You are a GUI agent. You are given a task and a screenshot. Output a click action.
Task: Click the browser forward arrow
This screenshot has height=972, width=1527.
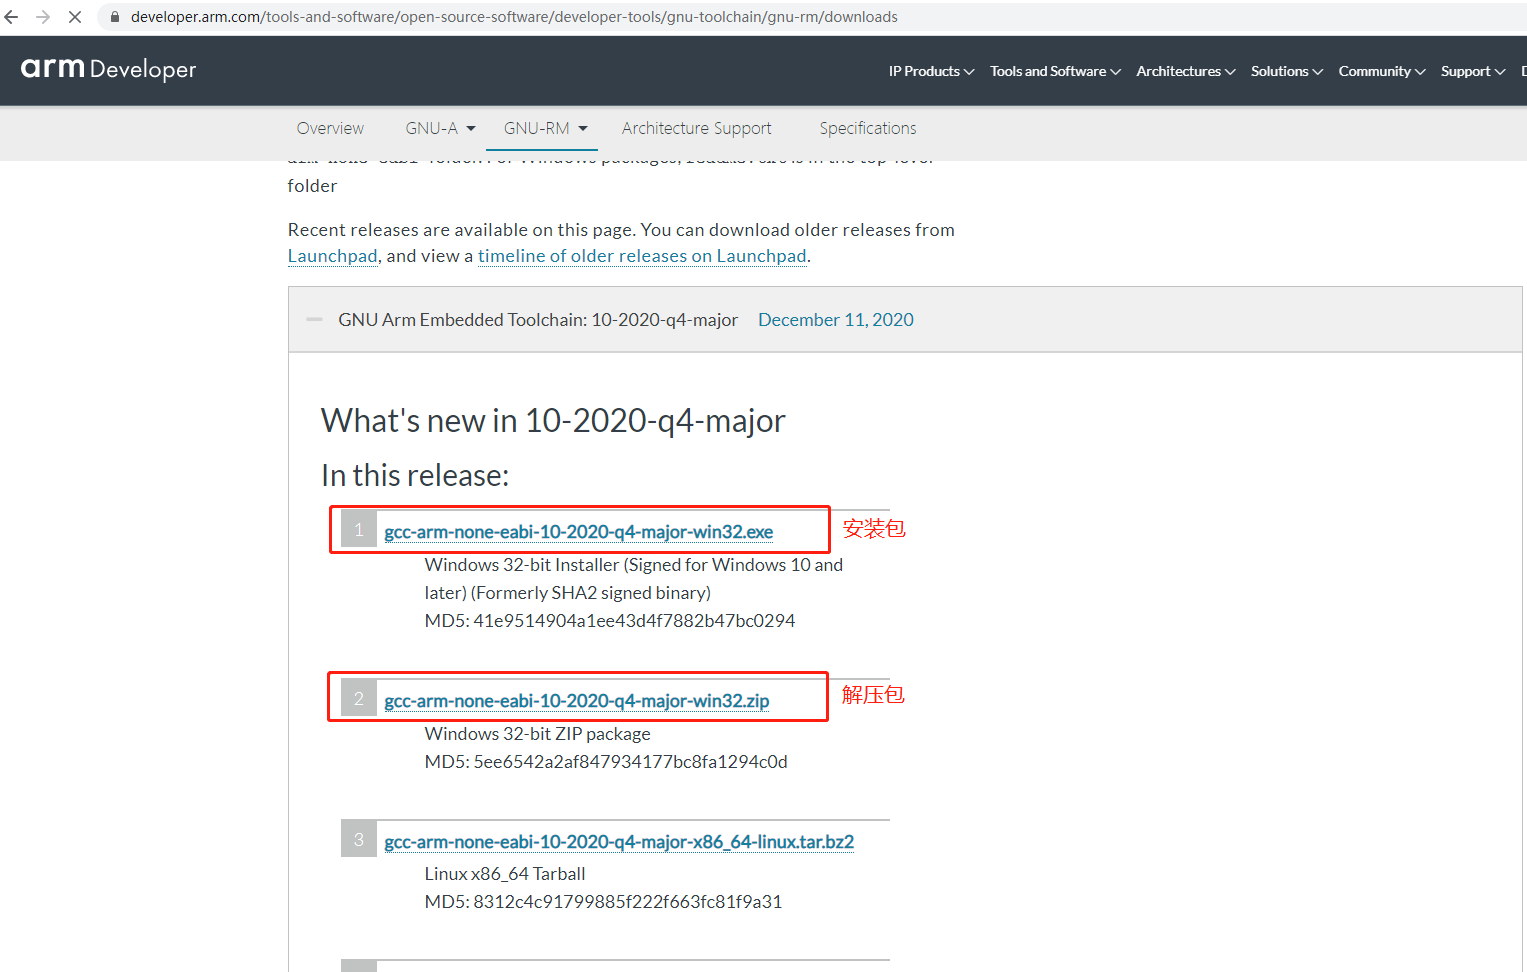pyautogui.click(x=42, y=16)
